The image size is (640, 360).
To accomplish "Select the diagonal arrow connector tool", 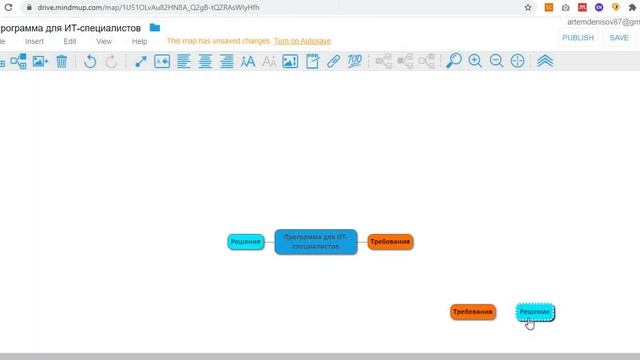I will pos(141,61).
